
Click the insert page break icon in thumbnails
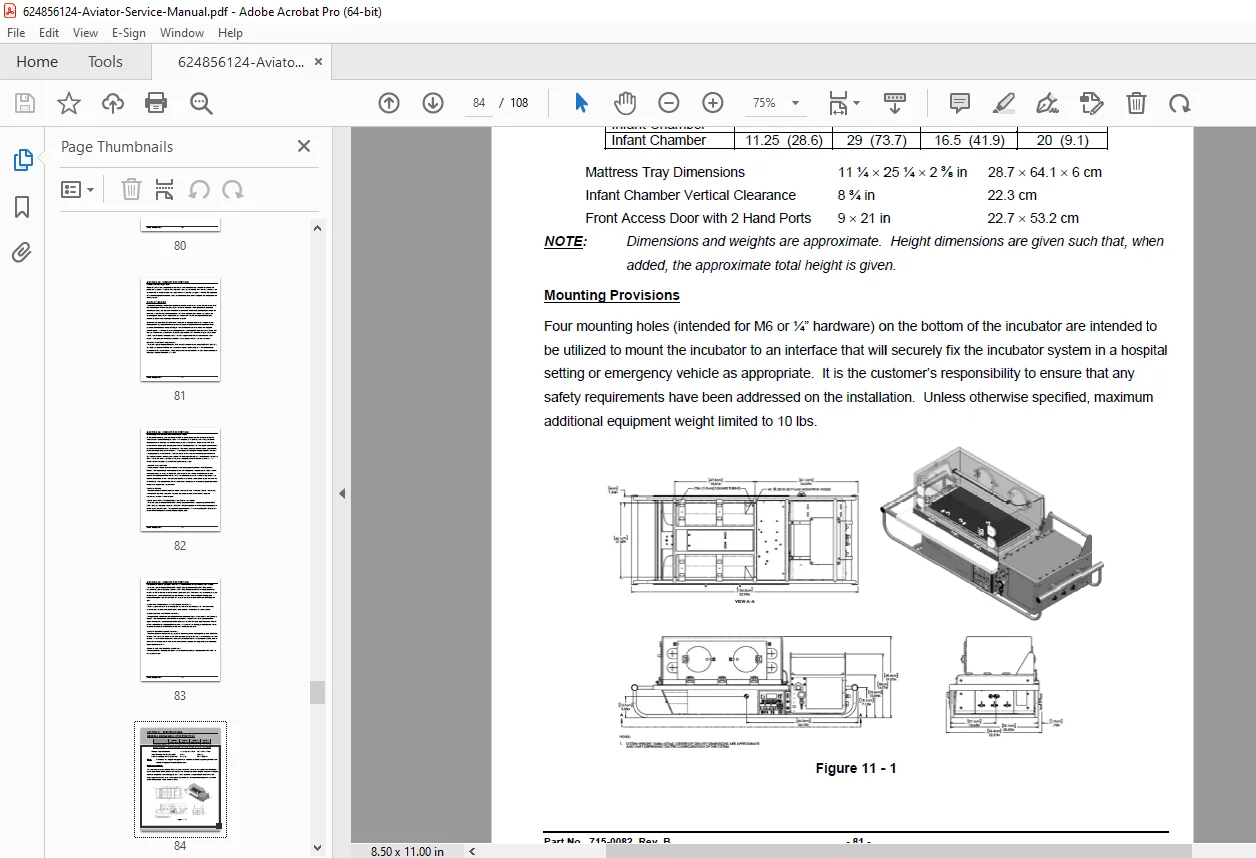[x=165, y=189]
